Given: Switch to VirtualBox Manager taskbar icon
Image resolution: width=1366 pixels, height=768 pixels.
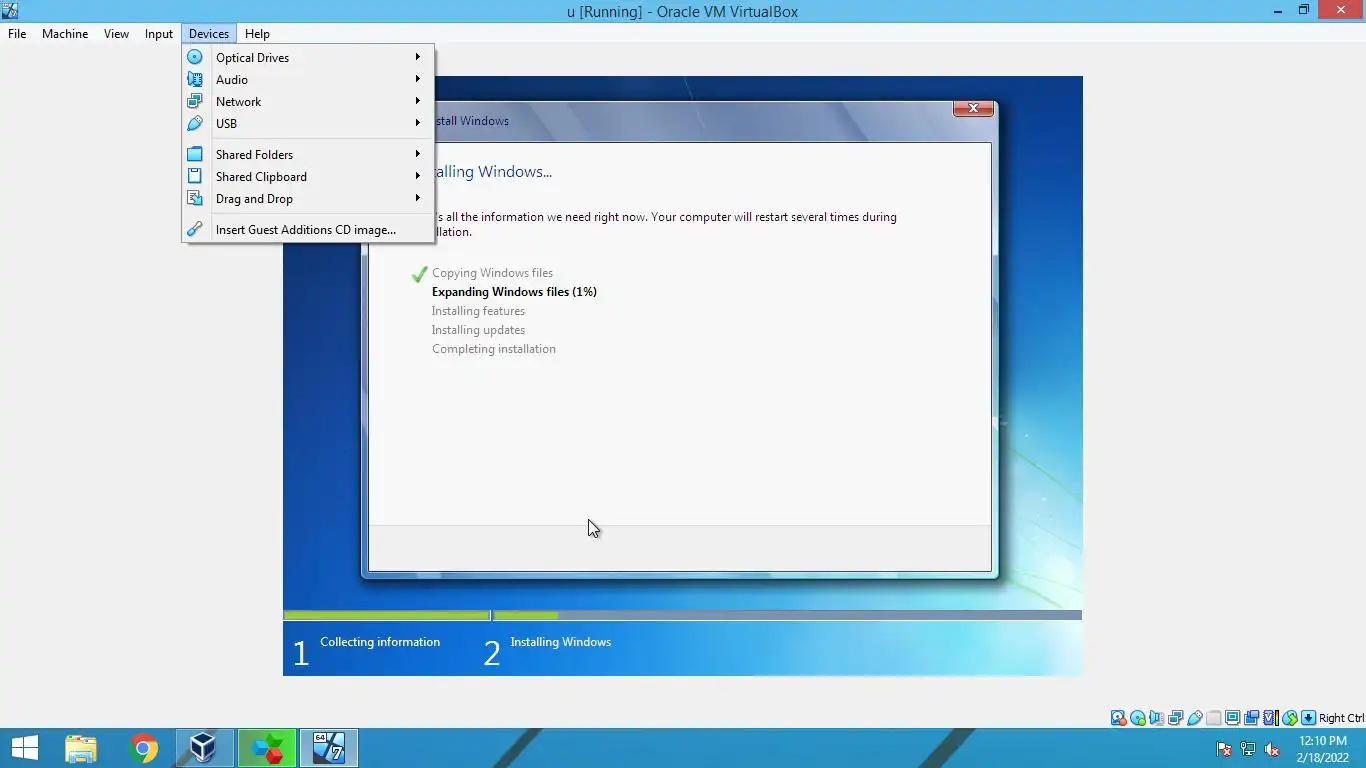Looking at the screenshot, I should pyautogui.click(x=204, y=748).
